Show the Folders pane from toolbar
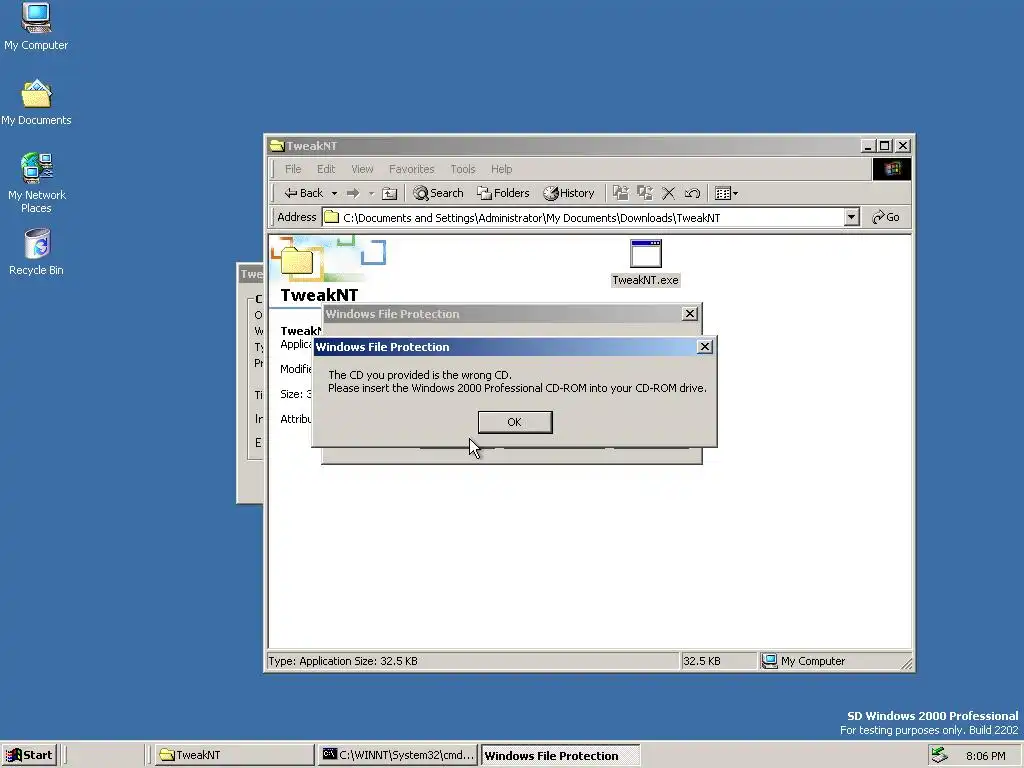Viewport: 1024px width, 768px height. (503, 193)
